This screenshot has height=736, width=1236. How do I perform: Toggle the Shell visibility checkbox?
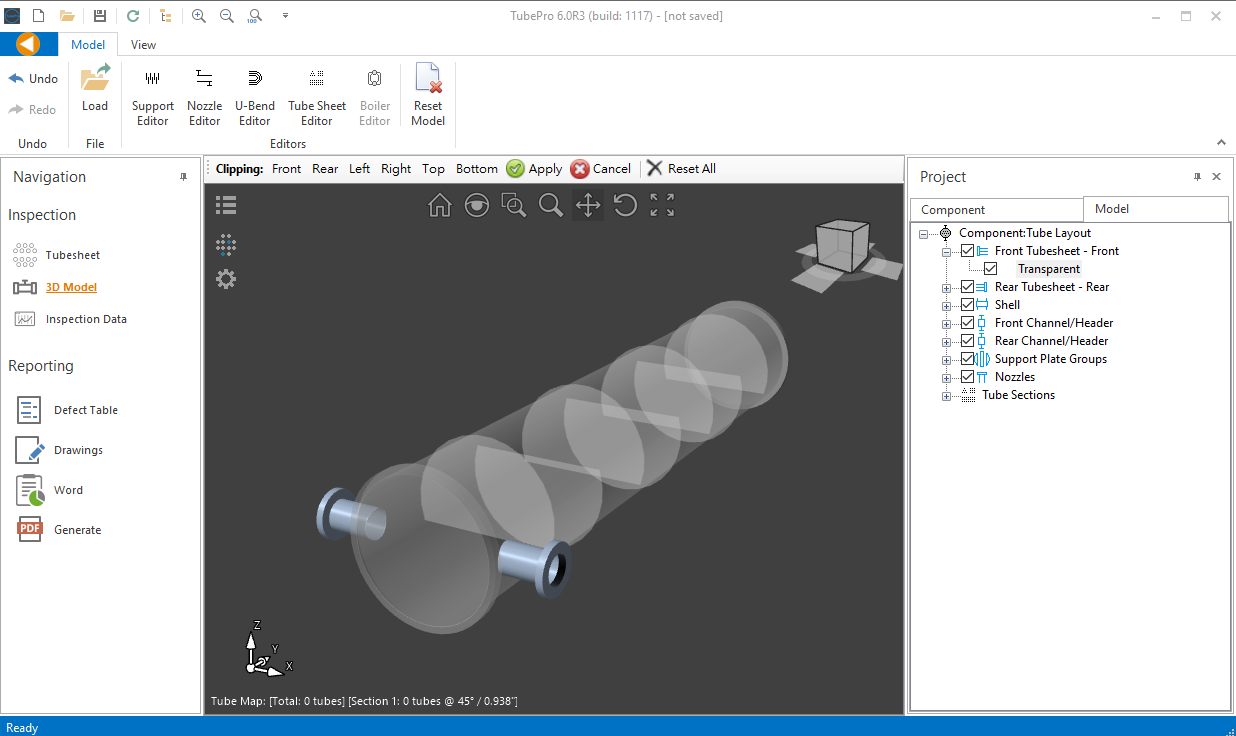click(967, 305)
